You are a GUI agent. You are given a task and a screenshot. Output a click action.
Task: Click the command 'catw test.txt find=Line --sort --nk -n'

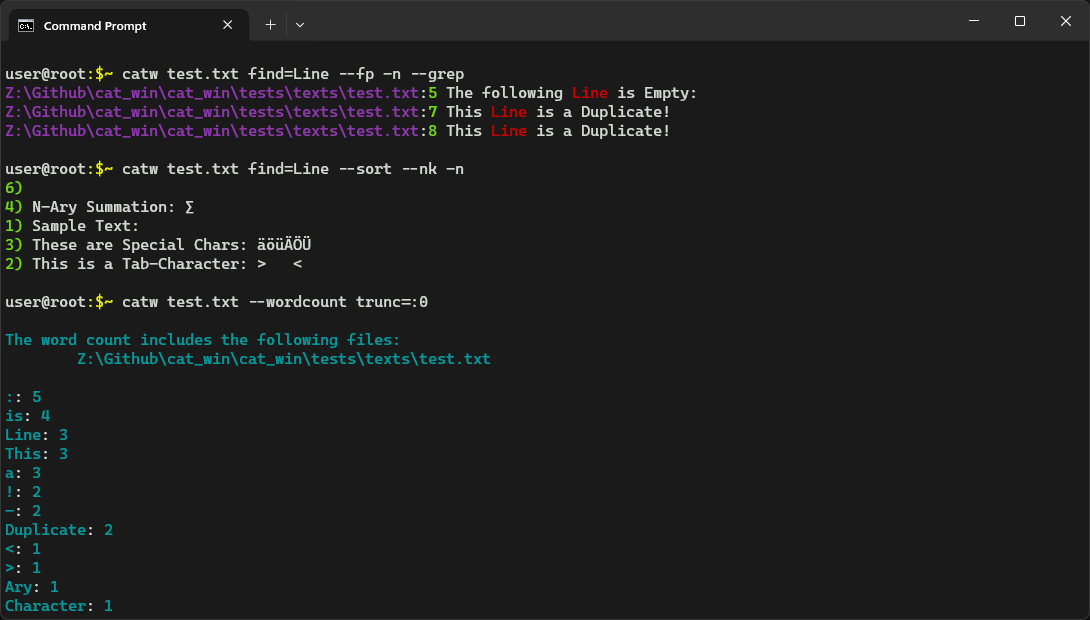293,169
